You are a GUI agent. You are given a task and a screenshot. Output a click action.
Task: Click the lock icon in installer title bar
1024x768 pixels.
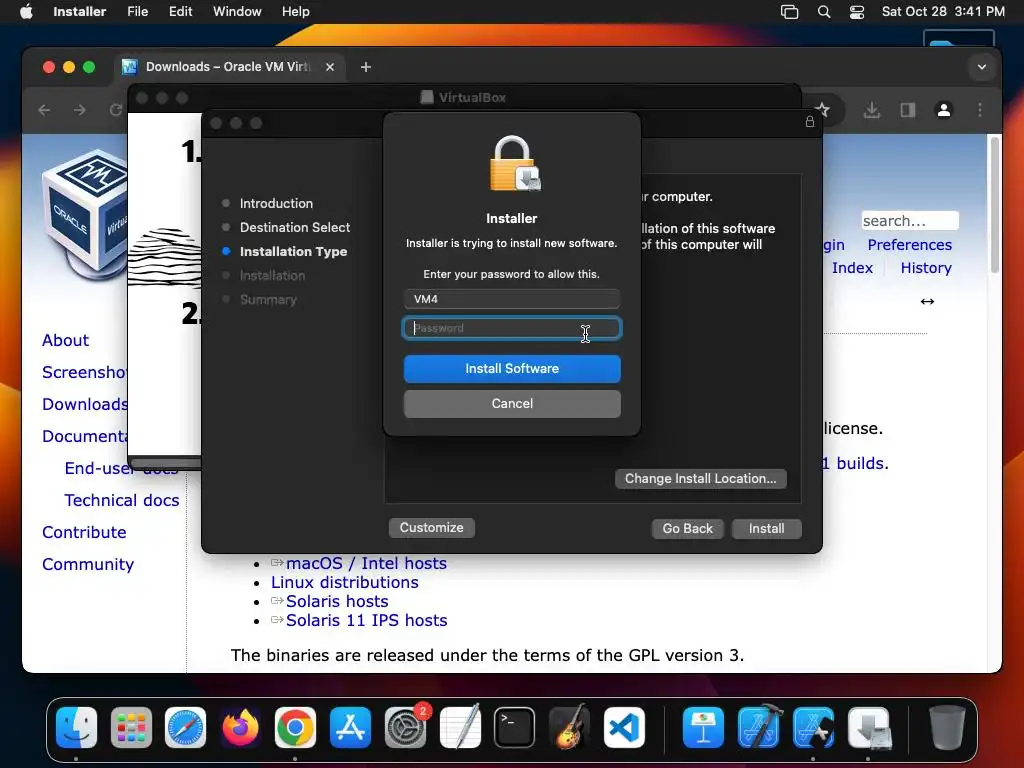tap(810, 121)
